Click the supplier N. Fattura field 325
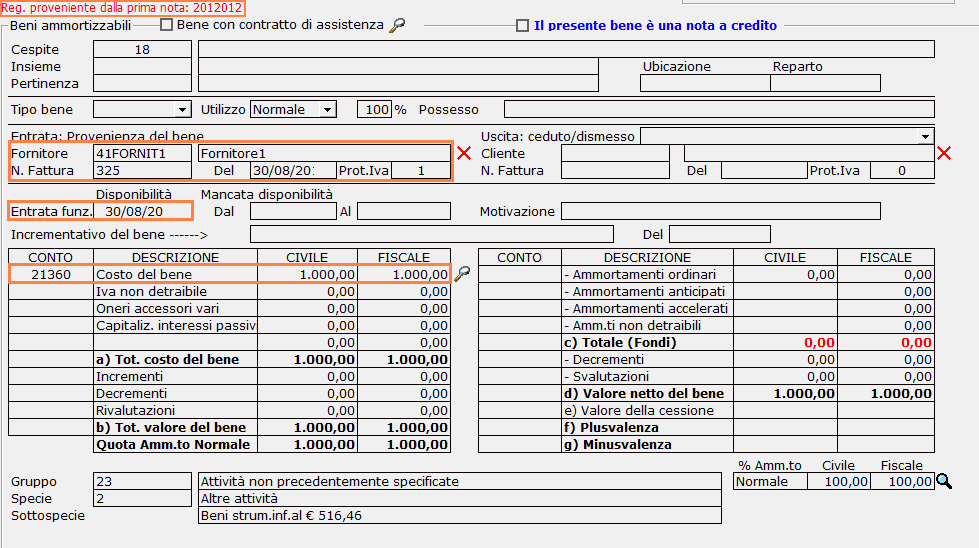This screenshot has height=548, width=979. 142,170
